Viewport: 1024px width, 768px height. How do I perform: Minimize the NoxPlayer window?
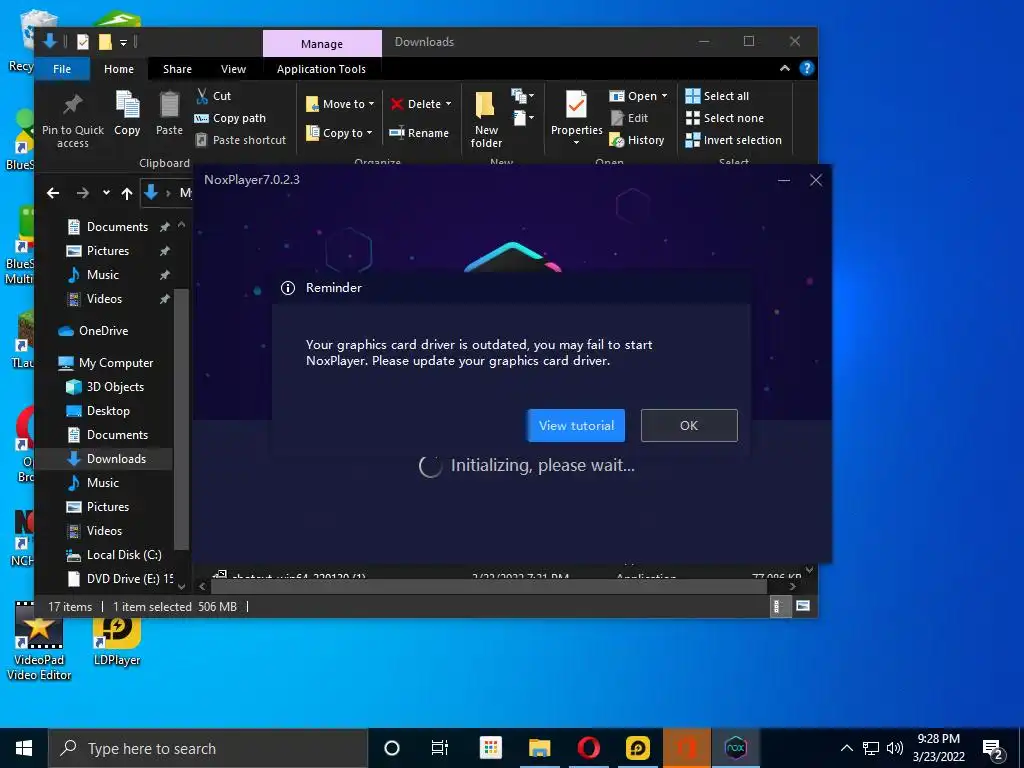coord(784,180)
